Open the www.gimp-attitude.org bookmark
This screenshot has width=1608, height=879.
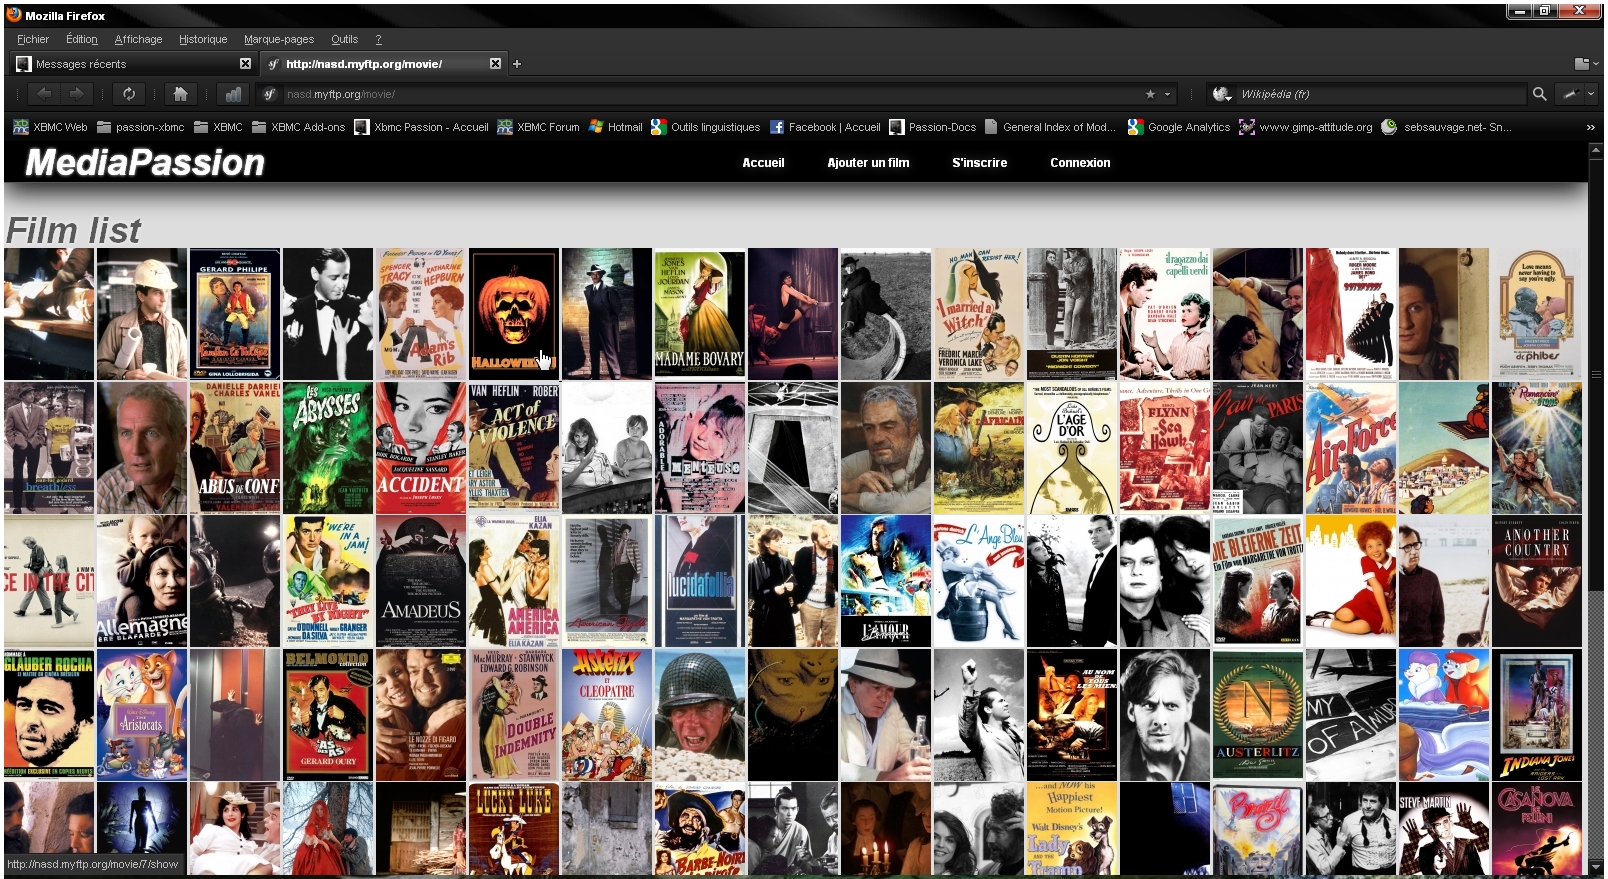[x=1306, y=127]
